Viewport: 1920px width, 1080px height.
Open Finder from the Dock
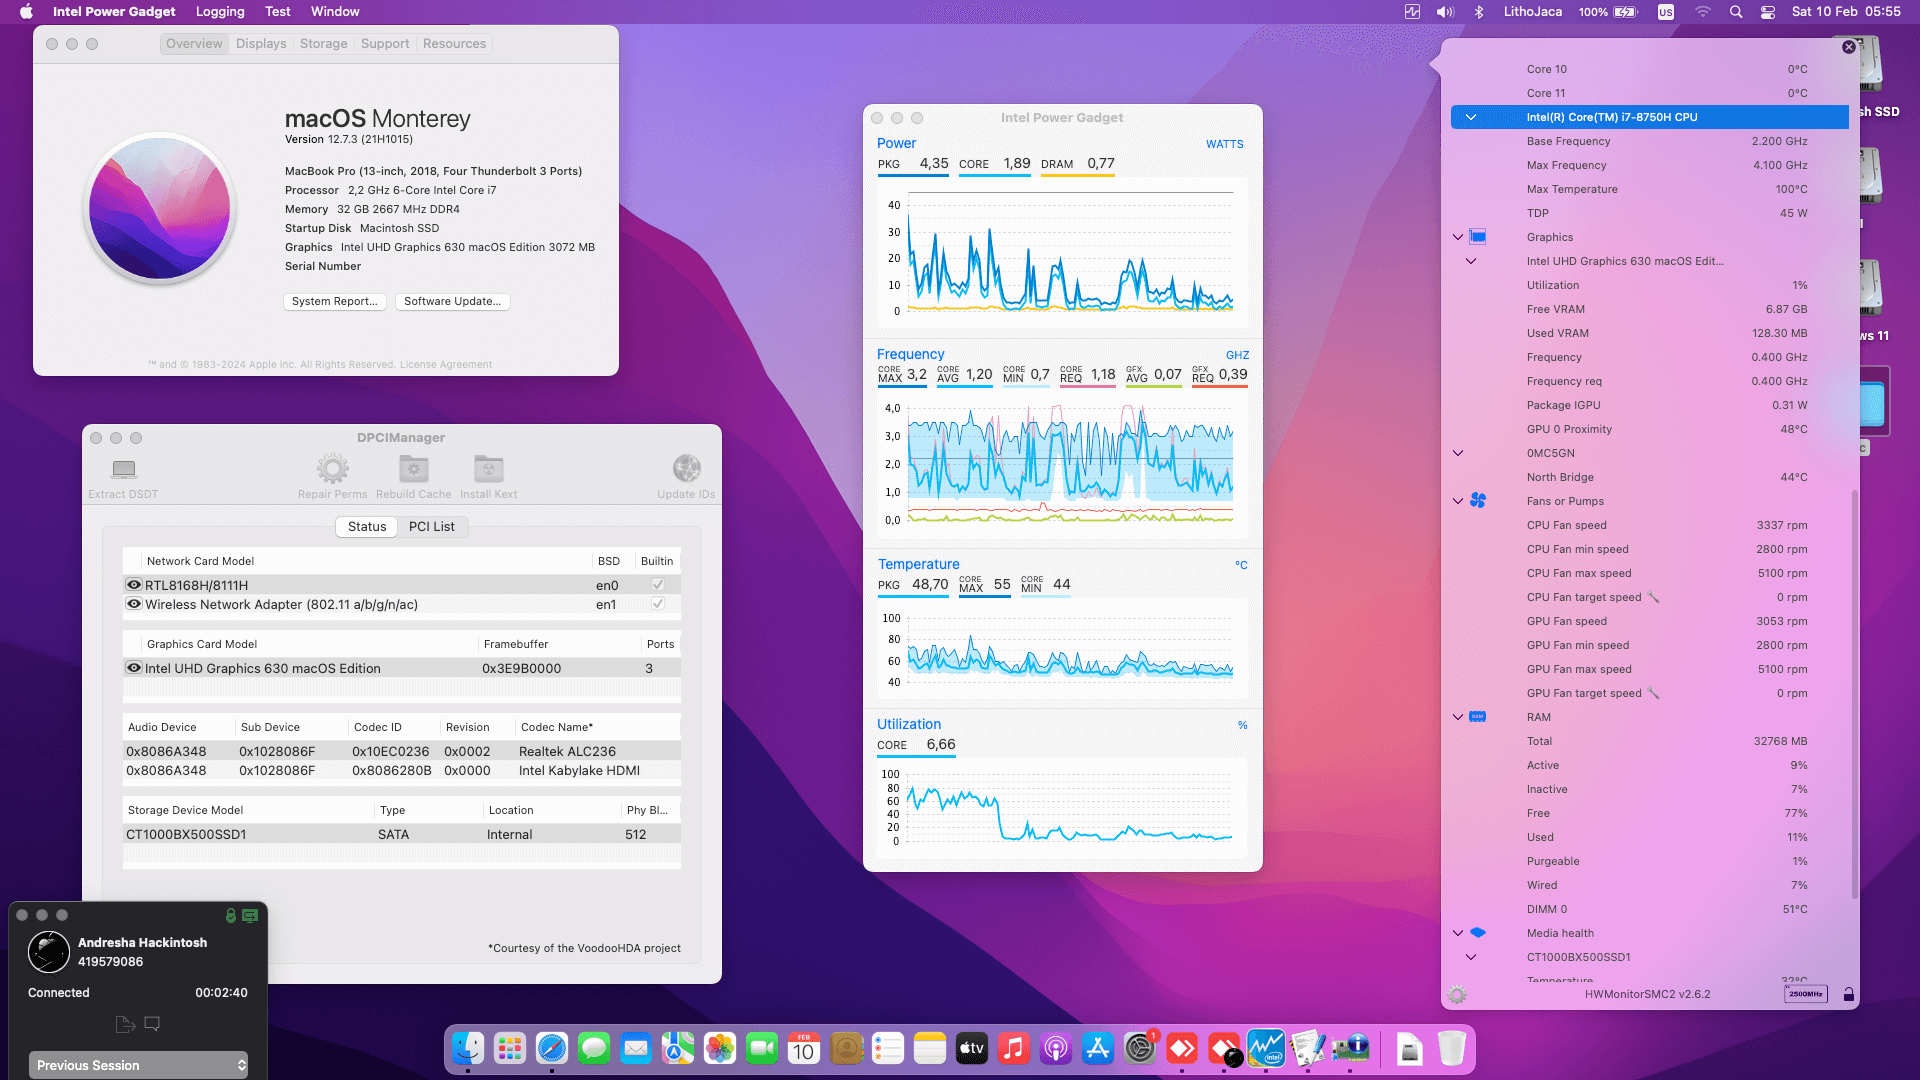(468, 1048)
